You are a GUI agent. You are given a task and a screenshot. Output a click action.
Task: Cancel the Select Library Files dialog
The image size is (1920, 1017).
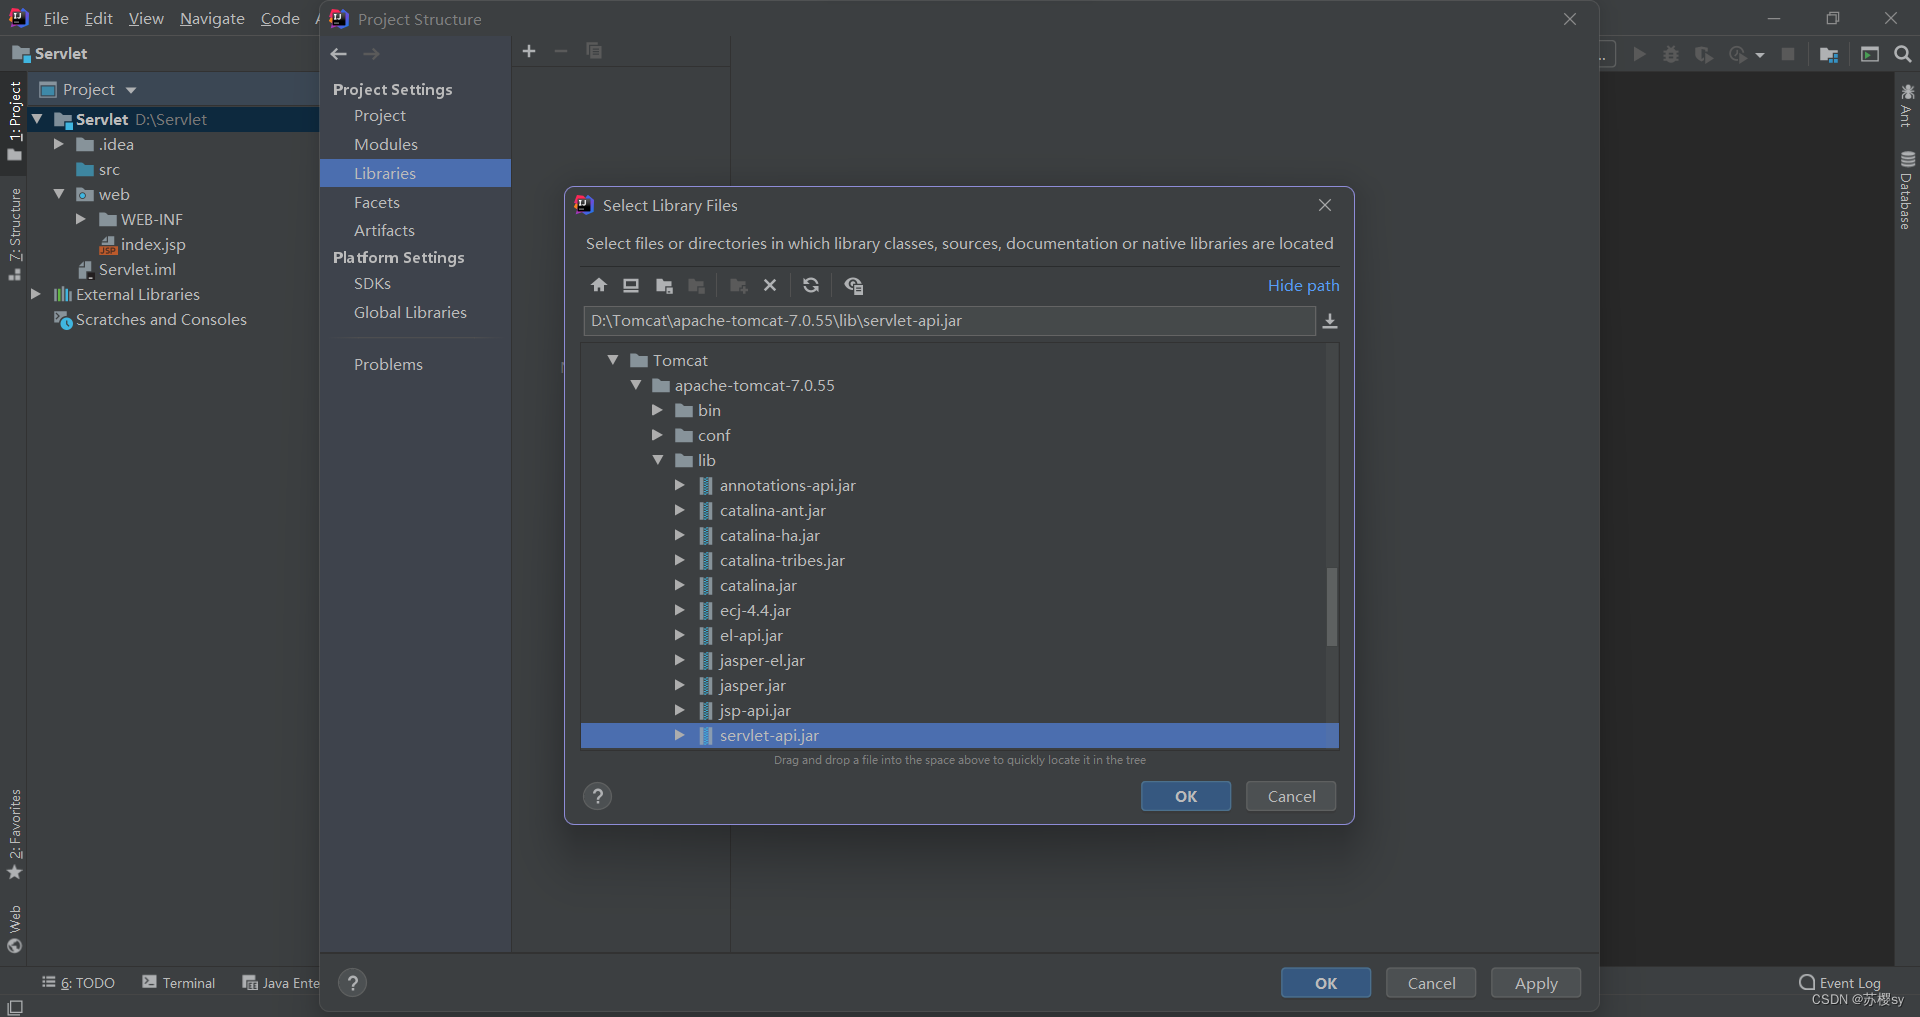(x=1291, y=796)
